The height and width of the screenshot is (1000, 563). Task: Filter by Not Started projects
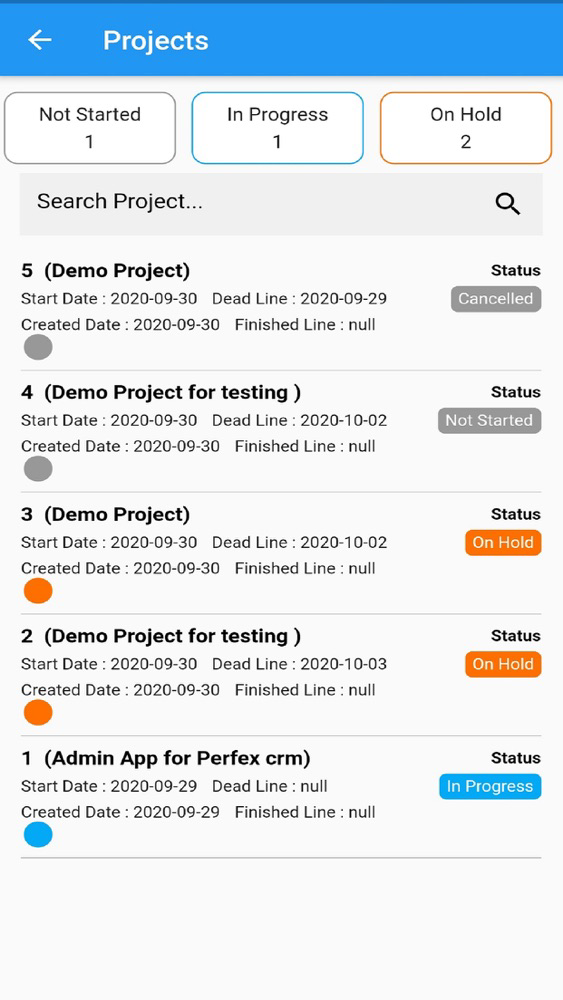pos(90,128)
